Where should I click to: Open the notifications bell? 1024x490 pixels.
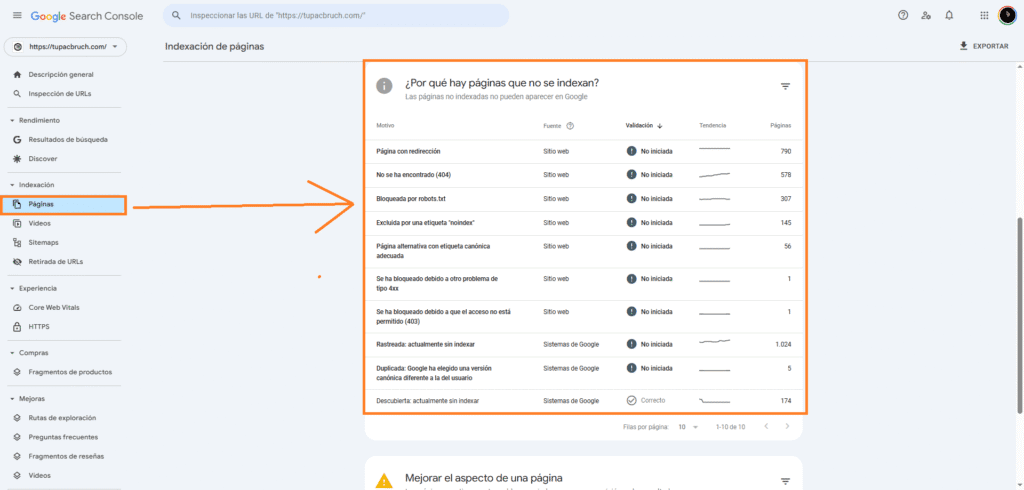click(x=949, y=15)
